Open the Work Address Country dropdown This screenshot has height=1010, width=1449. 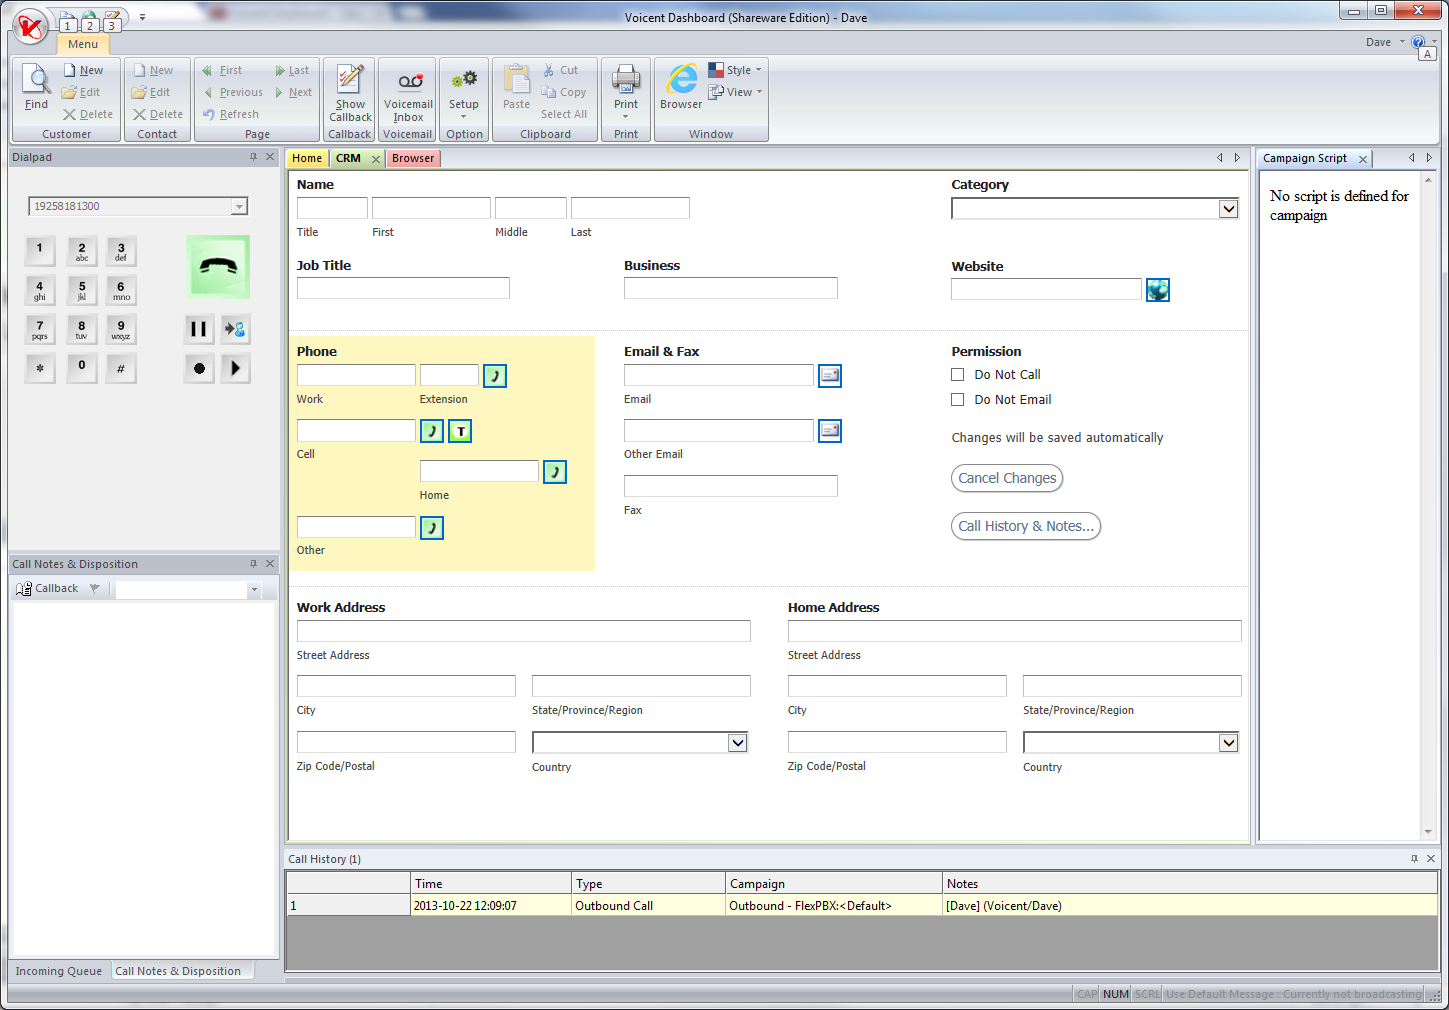tap(737, 743)
